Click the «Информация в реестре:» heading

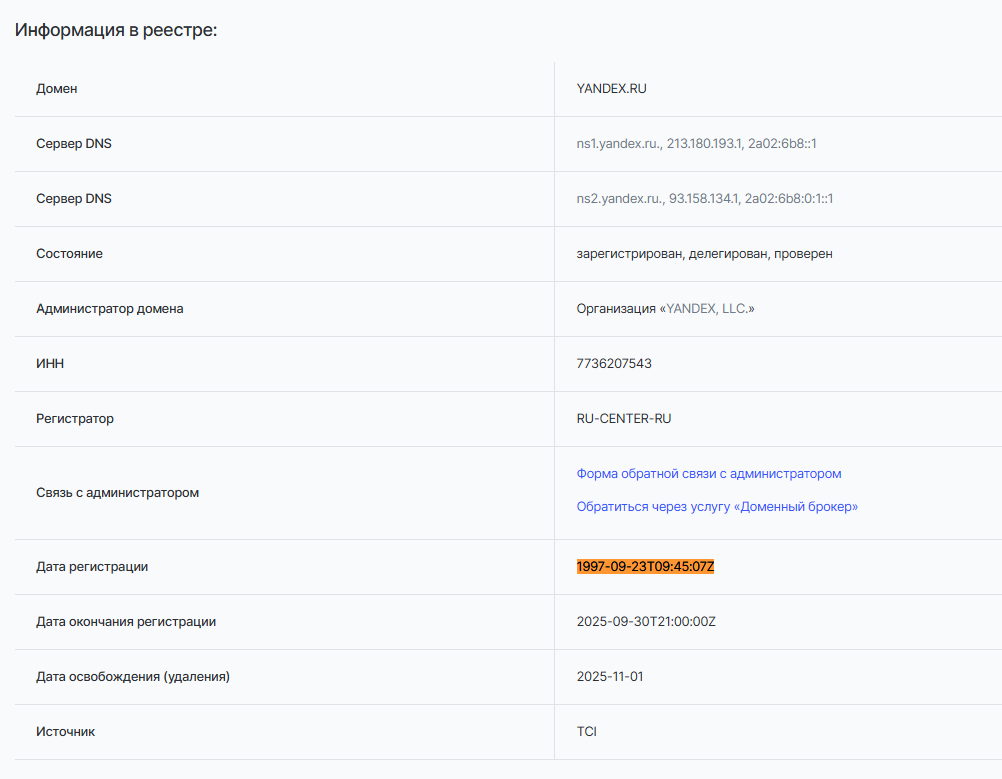pos(116,30)
